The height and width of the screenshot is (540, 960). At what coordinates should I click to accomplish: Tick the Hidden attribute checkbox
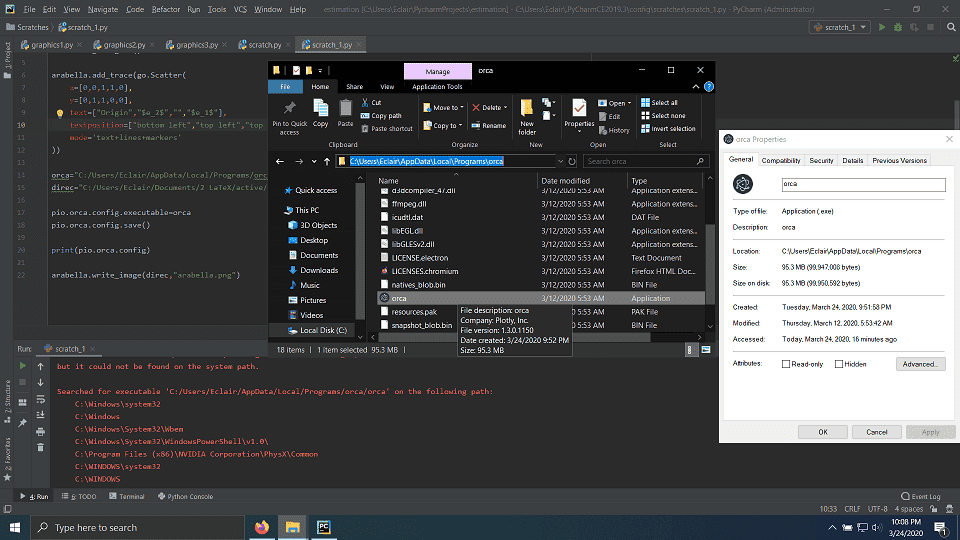pyautogui.click(x=837, y=364)
